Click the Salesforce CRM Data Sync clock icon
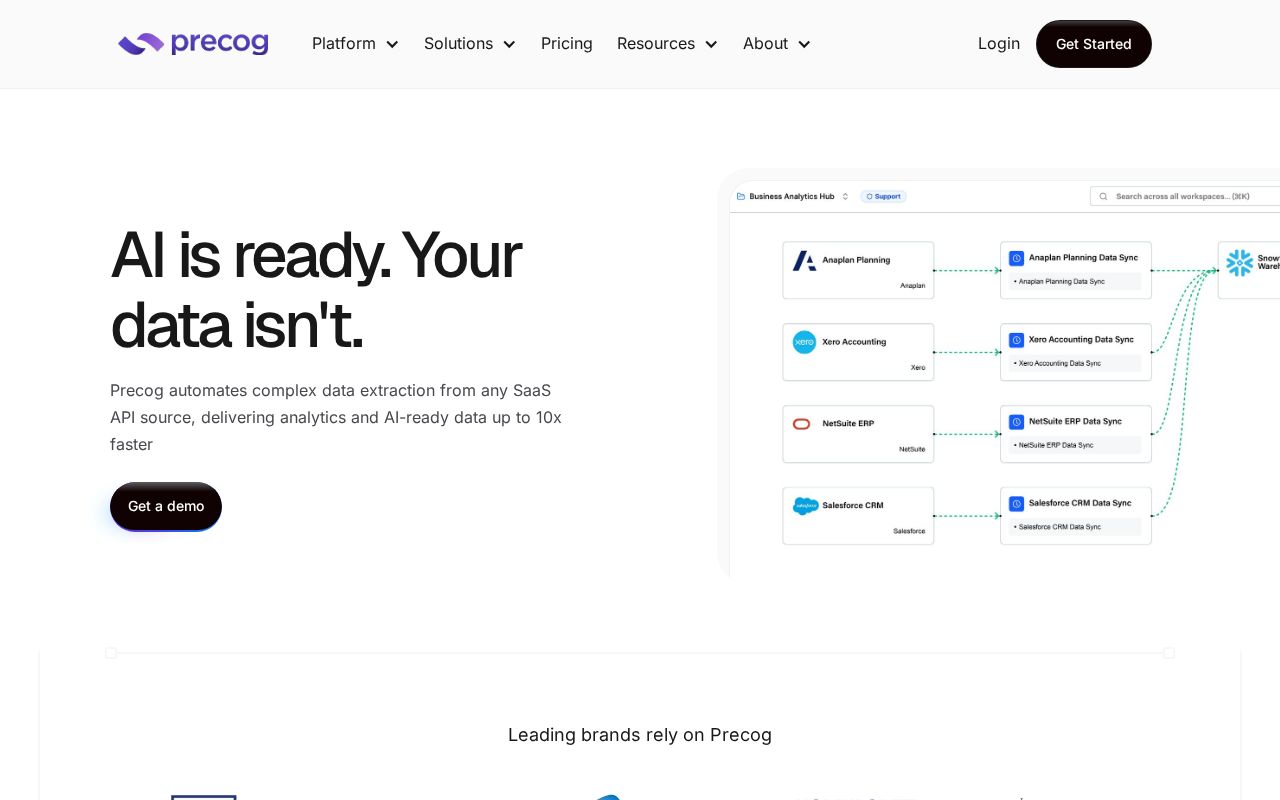Viewport: 1280px width, 800px height. [x=1016, y=504]
